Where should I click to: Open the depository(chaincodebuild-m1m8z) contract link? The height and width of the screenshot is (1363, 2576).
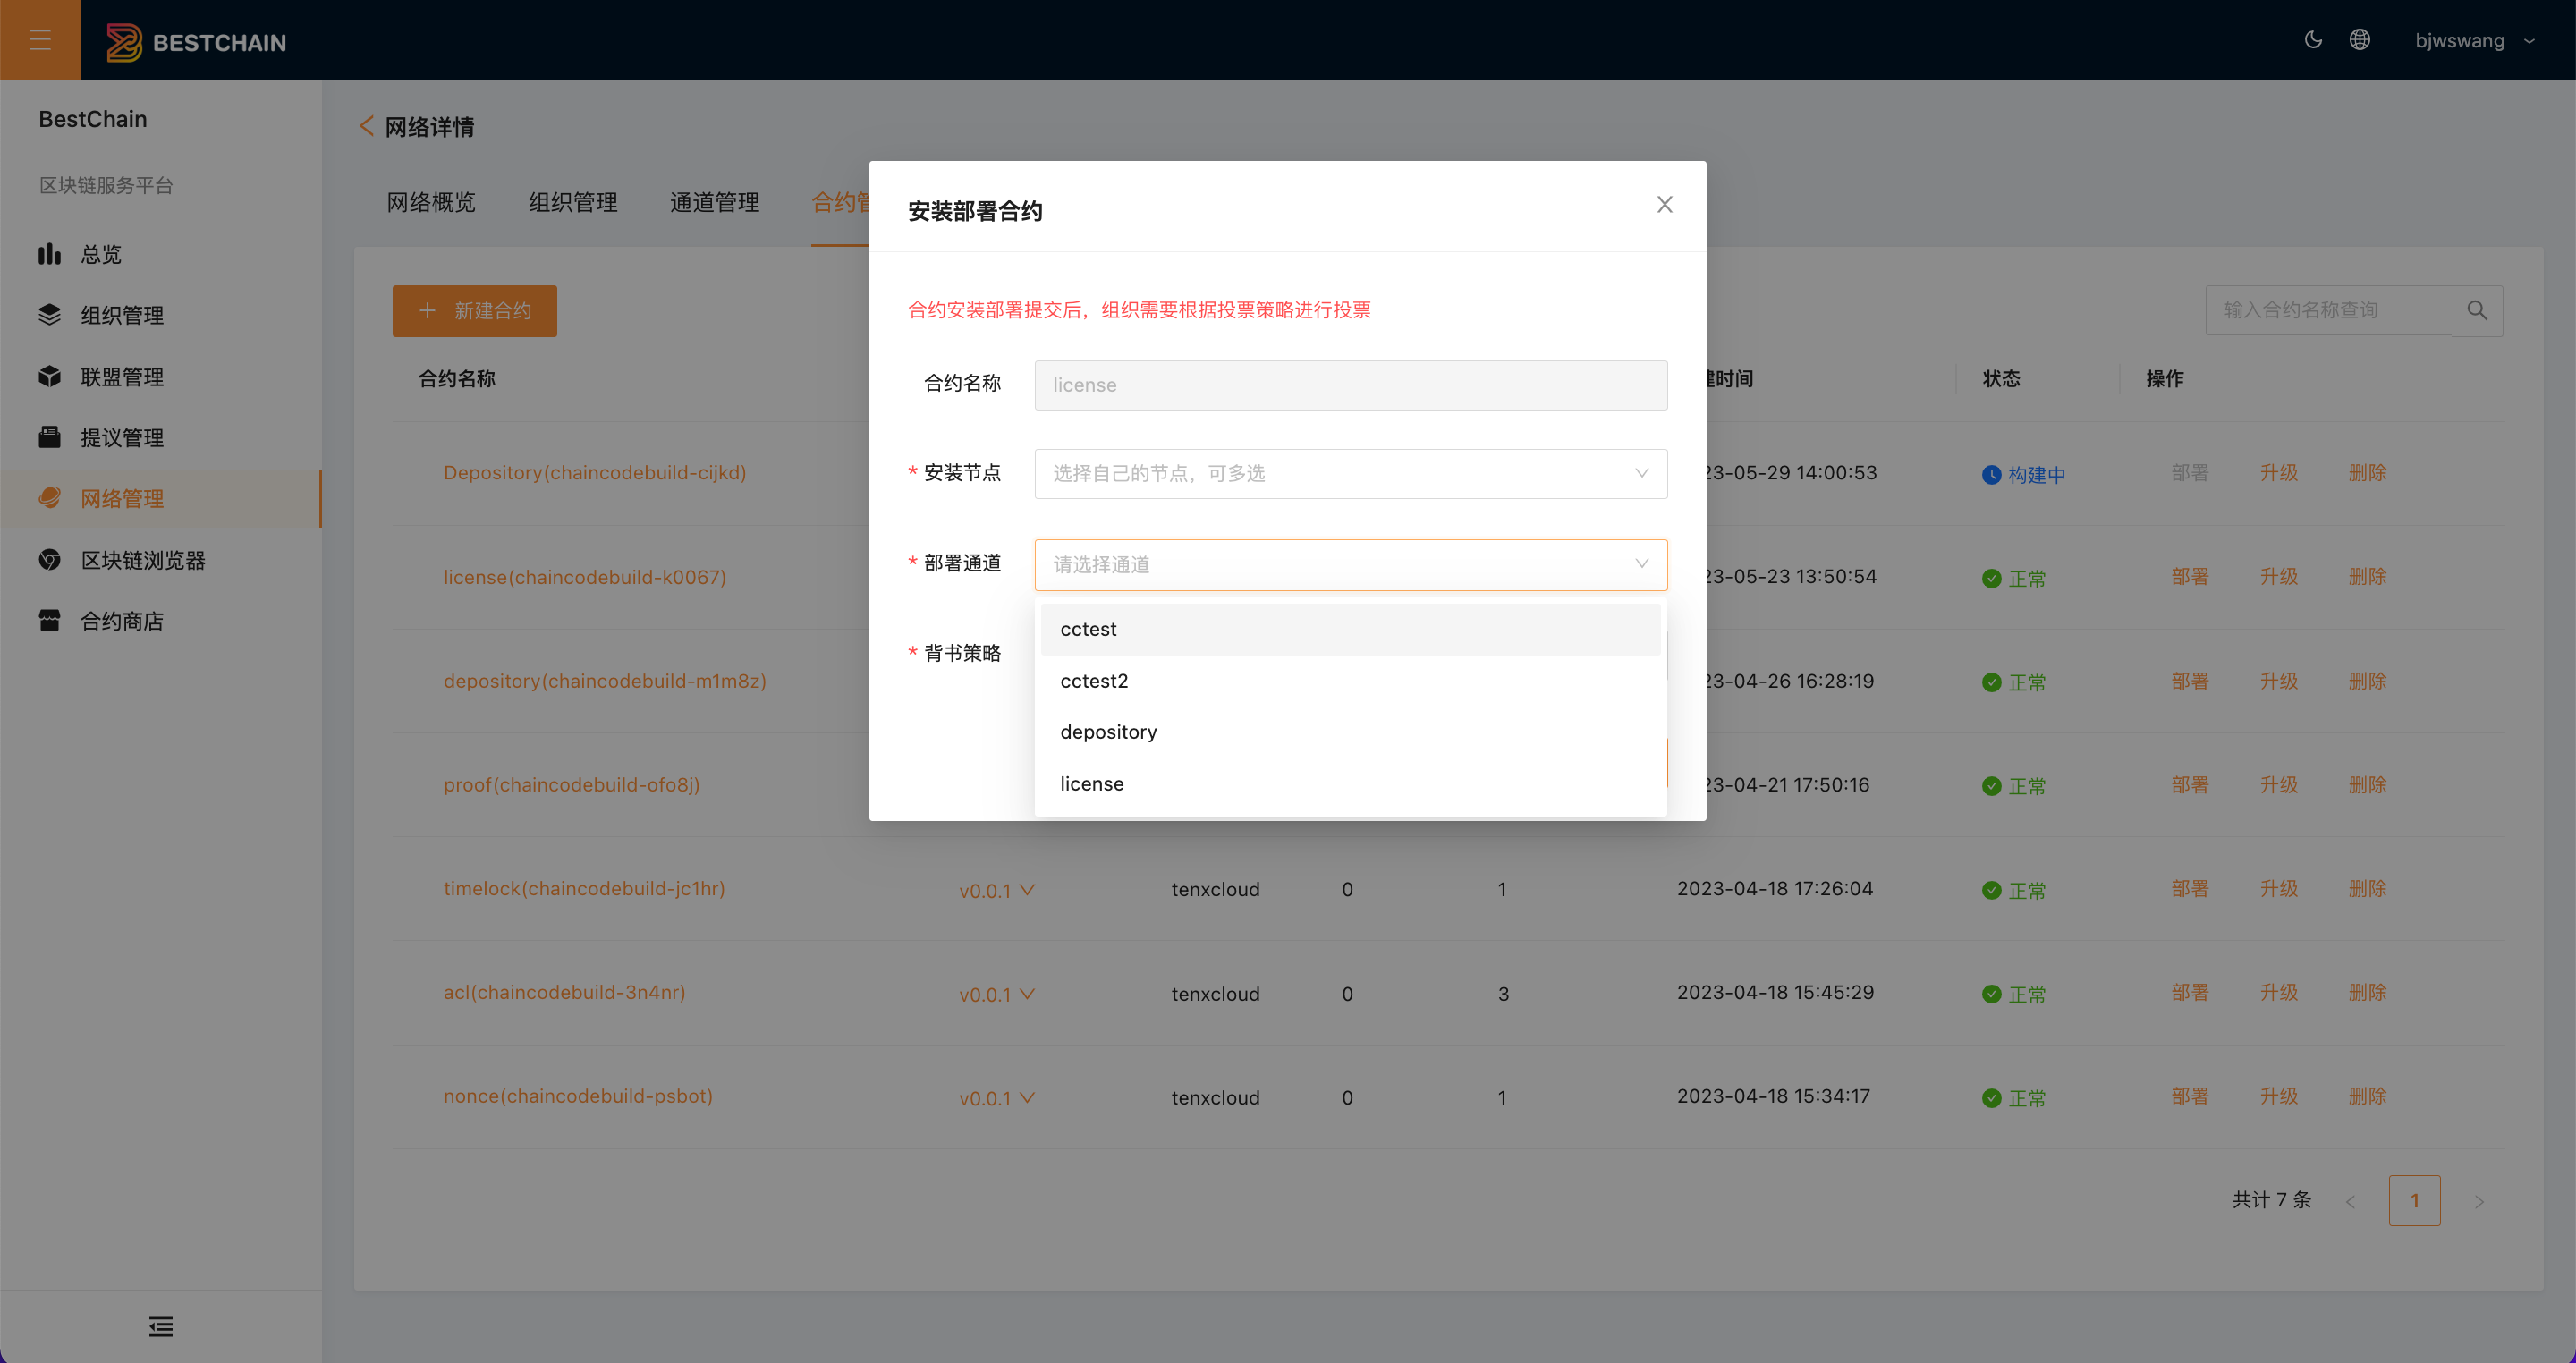[x=605, y=681]
